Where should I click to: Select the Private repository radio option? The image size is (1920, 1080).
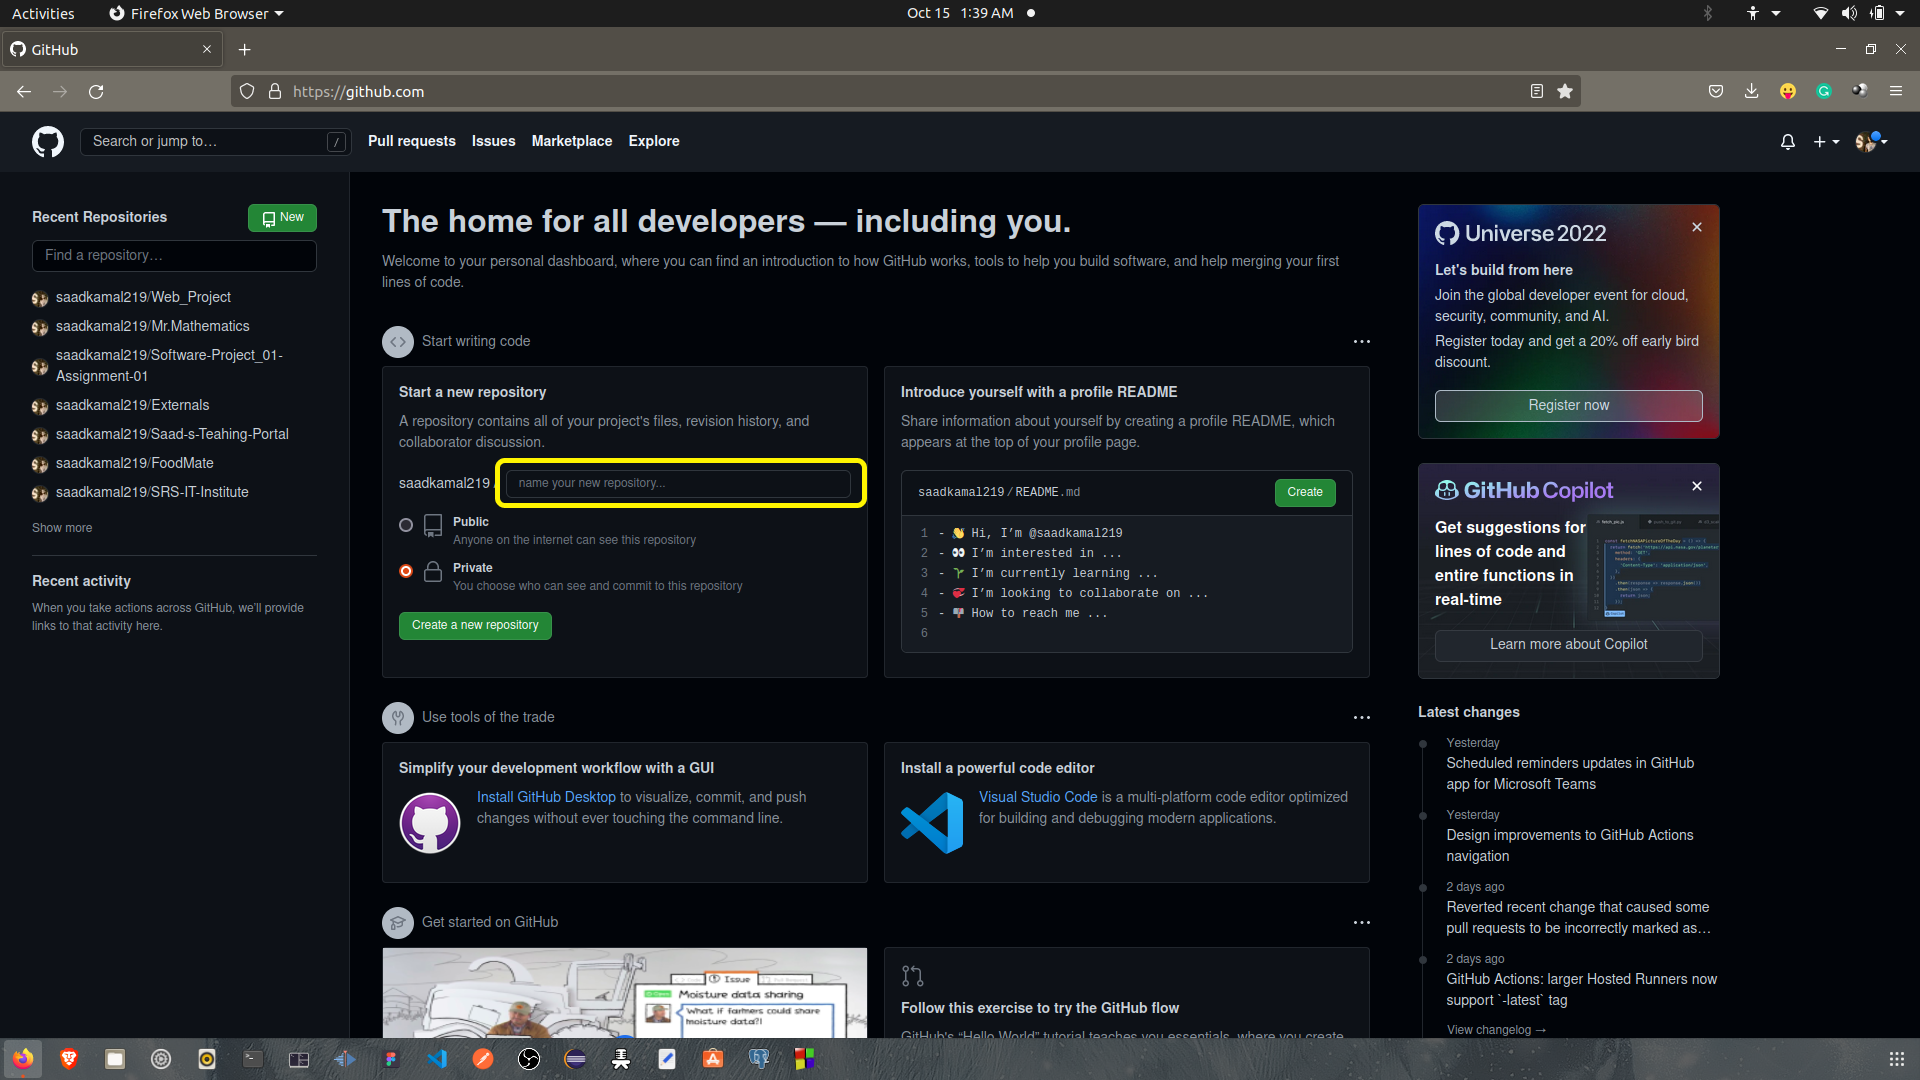tap(406, 571)
